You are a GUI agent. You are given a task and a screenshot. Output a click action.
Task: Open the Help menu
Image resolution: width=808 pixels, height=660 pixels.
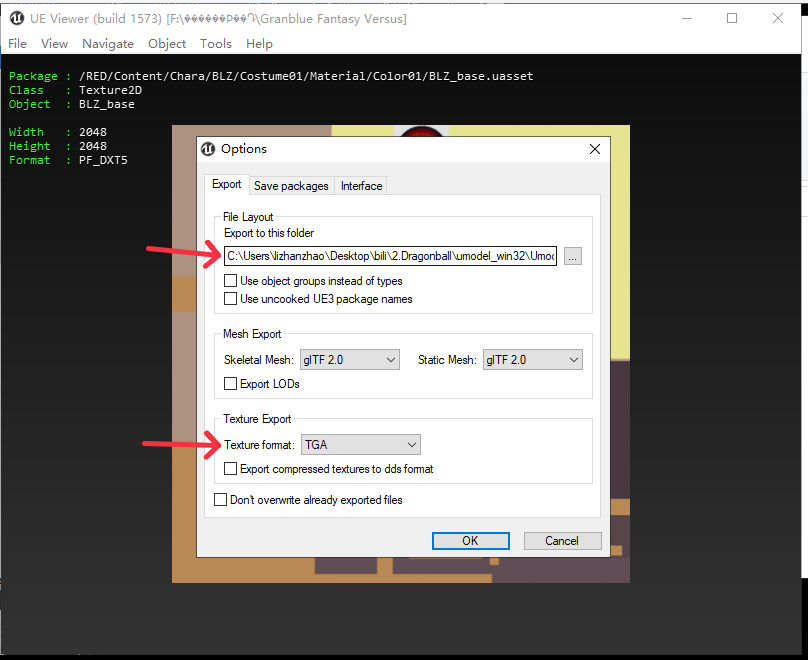coord(259,44)
